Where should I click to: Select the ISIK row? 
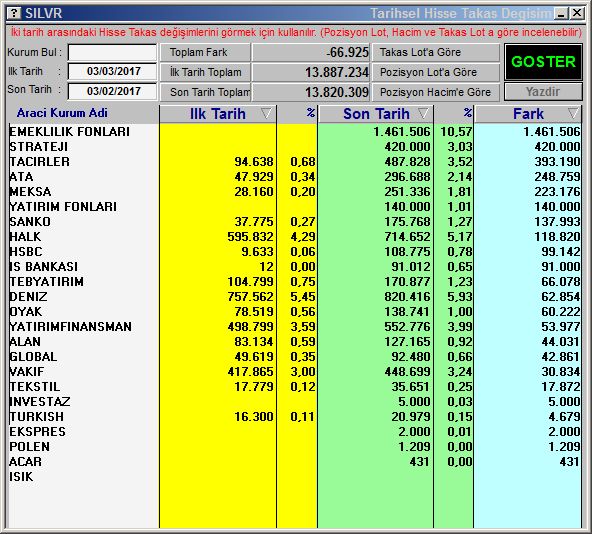point(294,477)
